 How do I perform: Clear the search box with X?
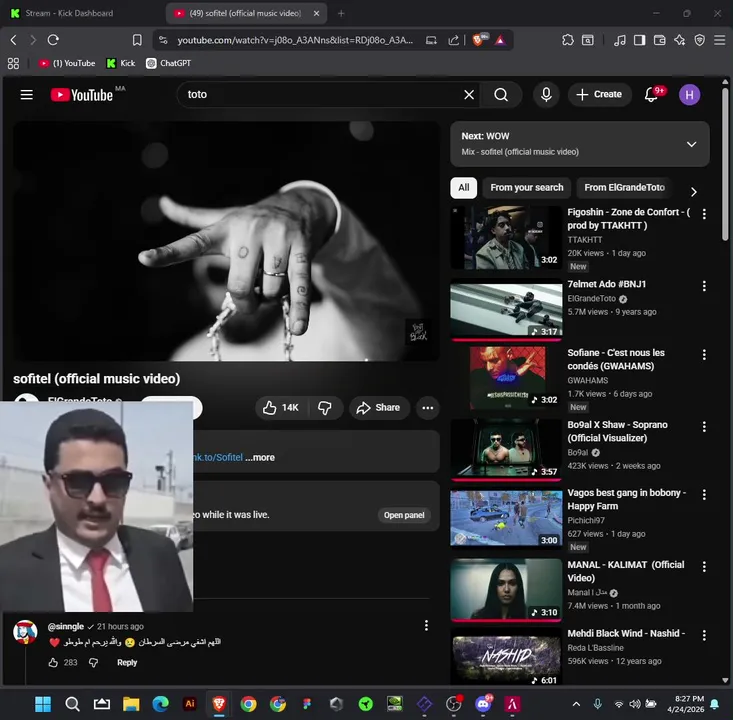[469, 95]
